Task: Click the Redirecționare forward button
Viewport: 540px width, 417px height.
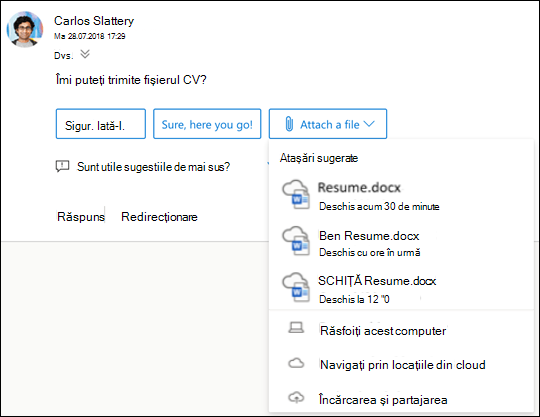Action: pyautogui.click(x=159, y=217)
